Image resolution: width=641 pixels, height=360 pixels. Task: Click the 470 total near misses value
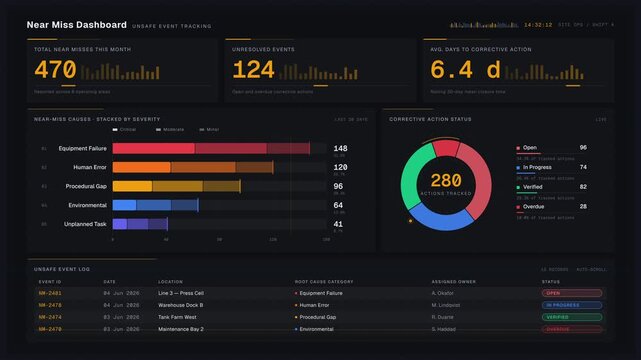point(55,69)
